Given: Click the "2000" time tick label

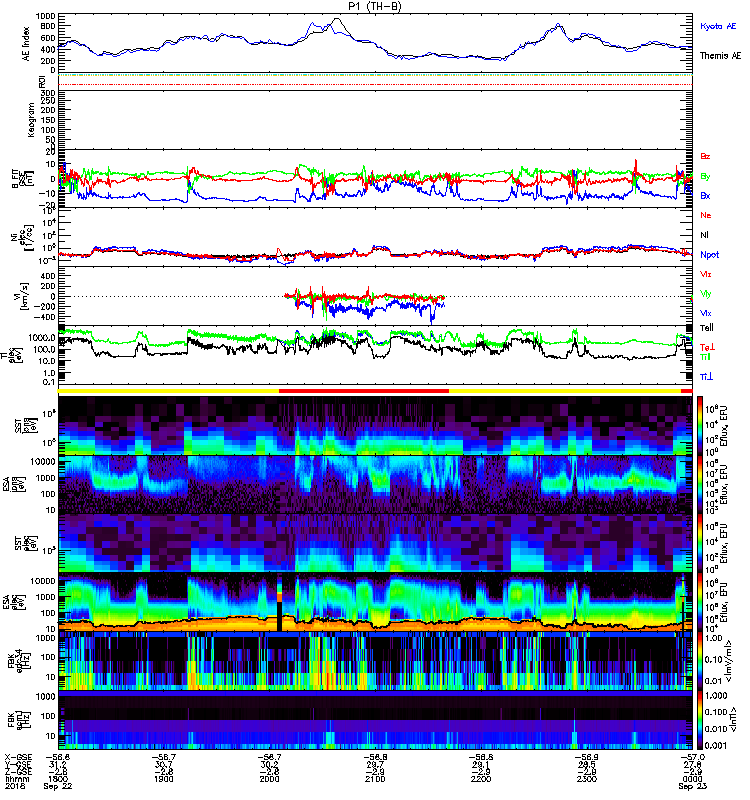Looking at the screenshot, I should click(x=269, y=779).
